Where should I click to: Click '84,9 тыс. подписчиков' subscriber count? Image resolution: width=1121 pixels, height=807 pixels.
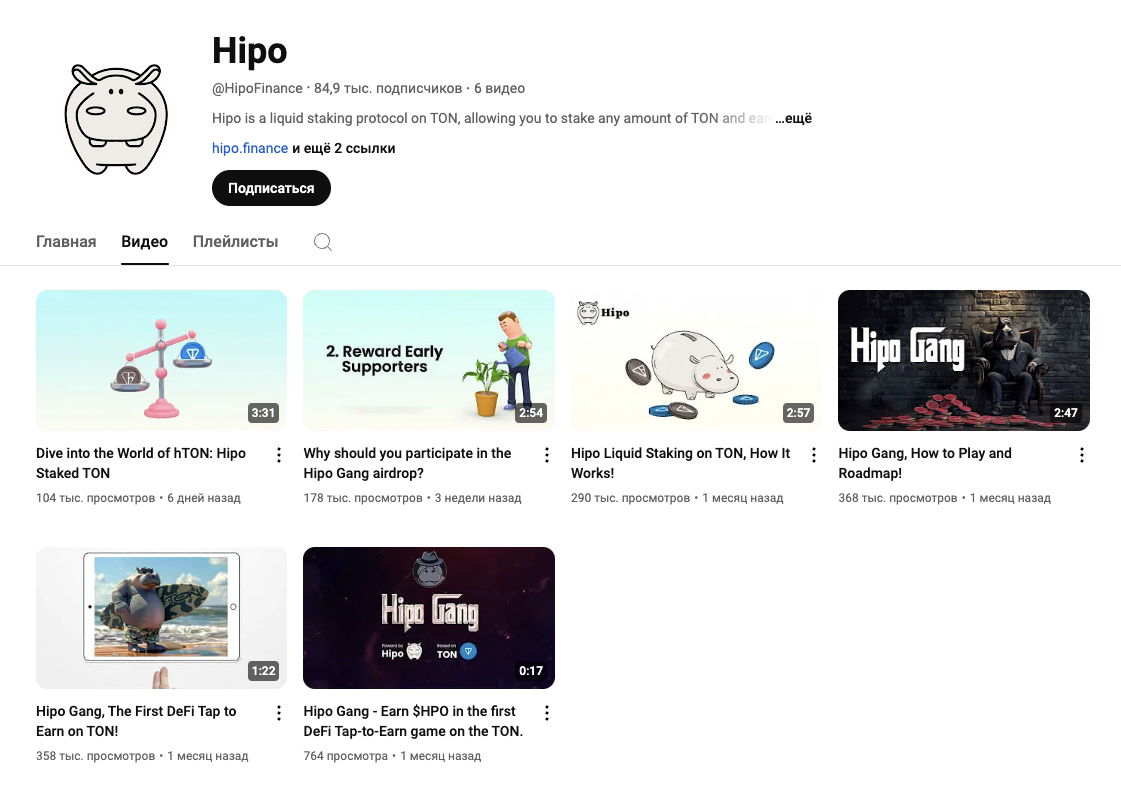(x=388, y=88)
